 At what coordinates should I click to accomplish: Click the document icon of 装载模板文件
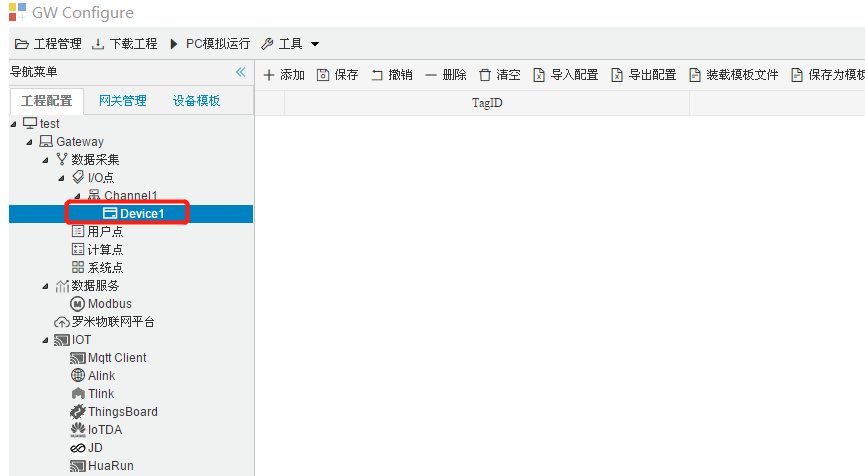coord(695,75)
